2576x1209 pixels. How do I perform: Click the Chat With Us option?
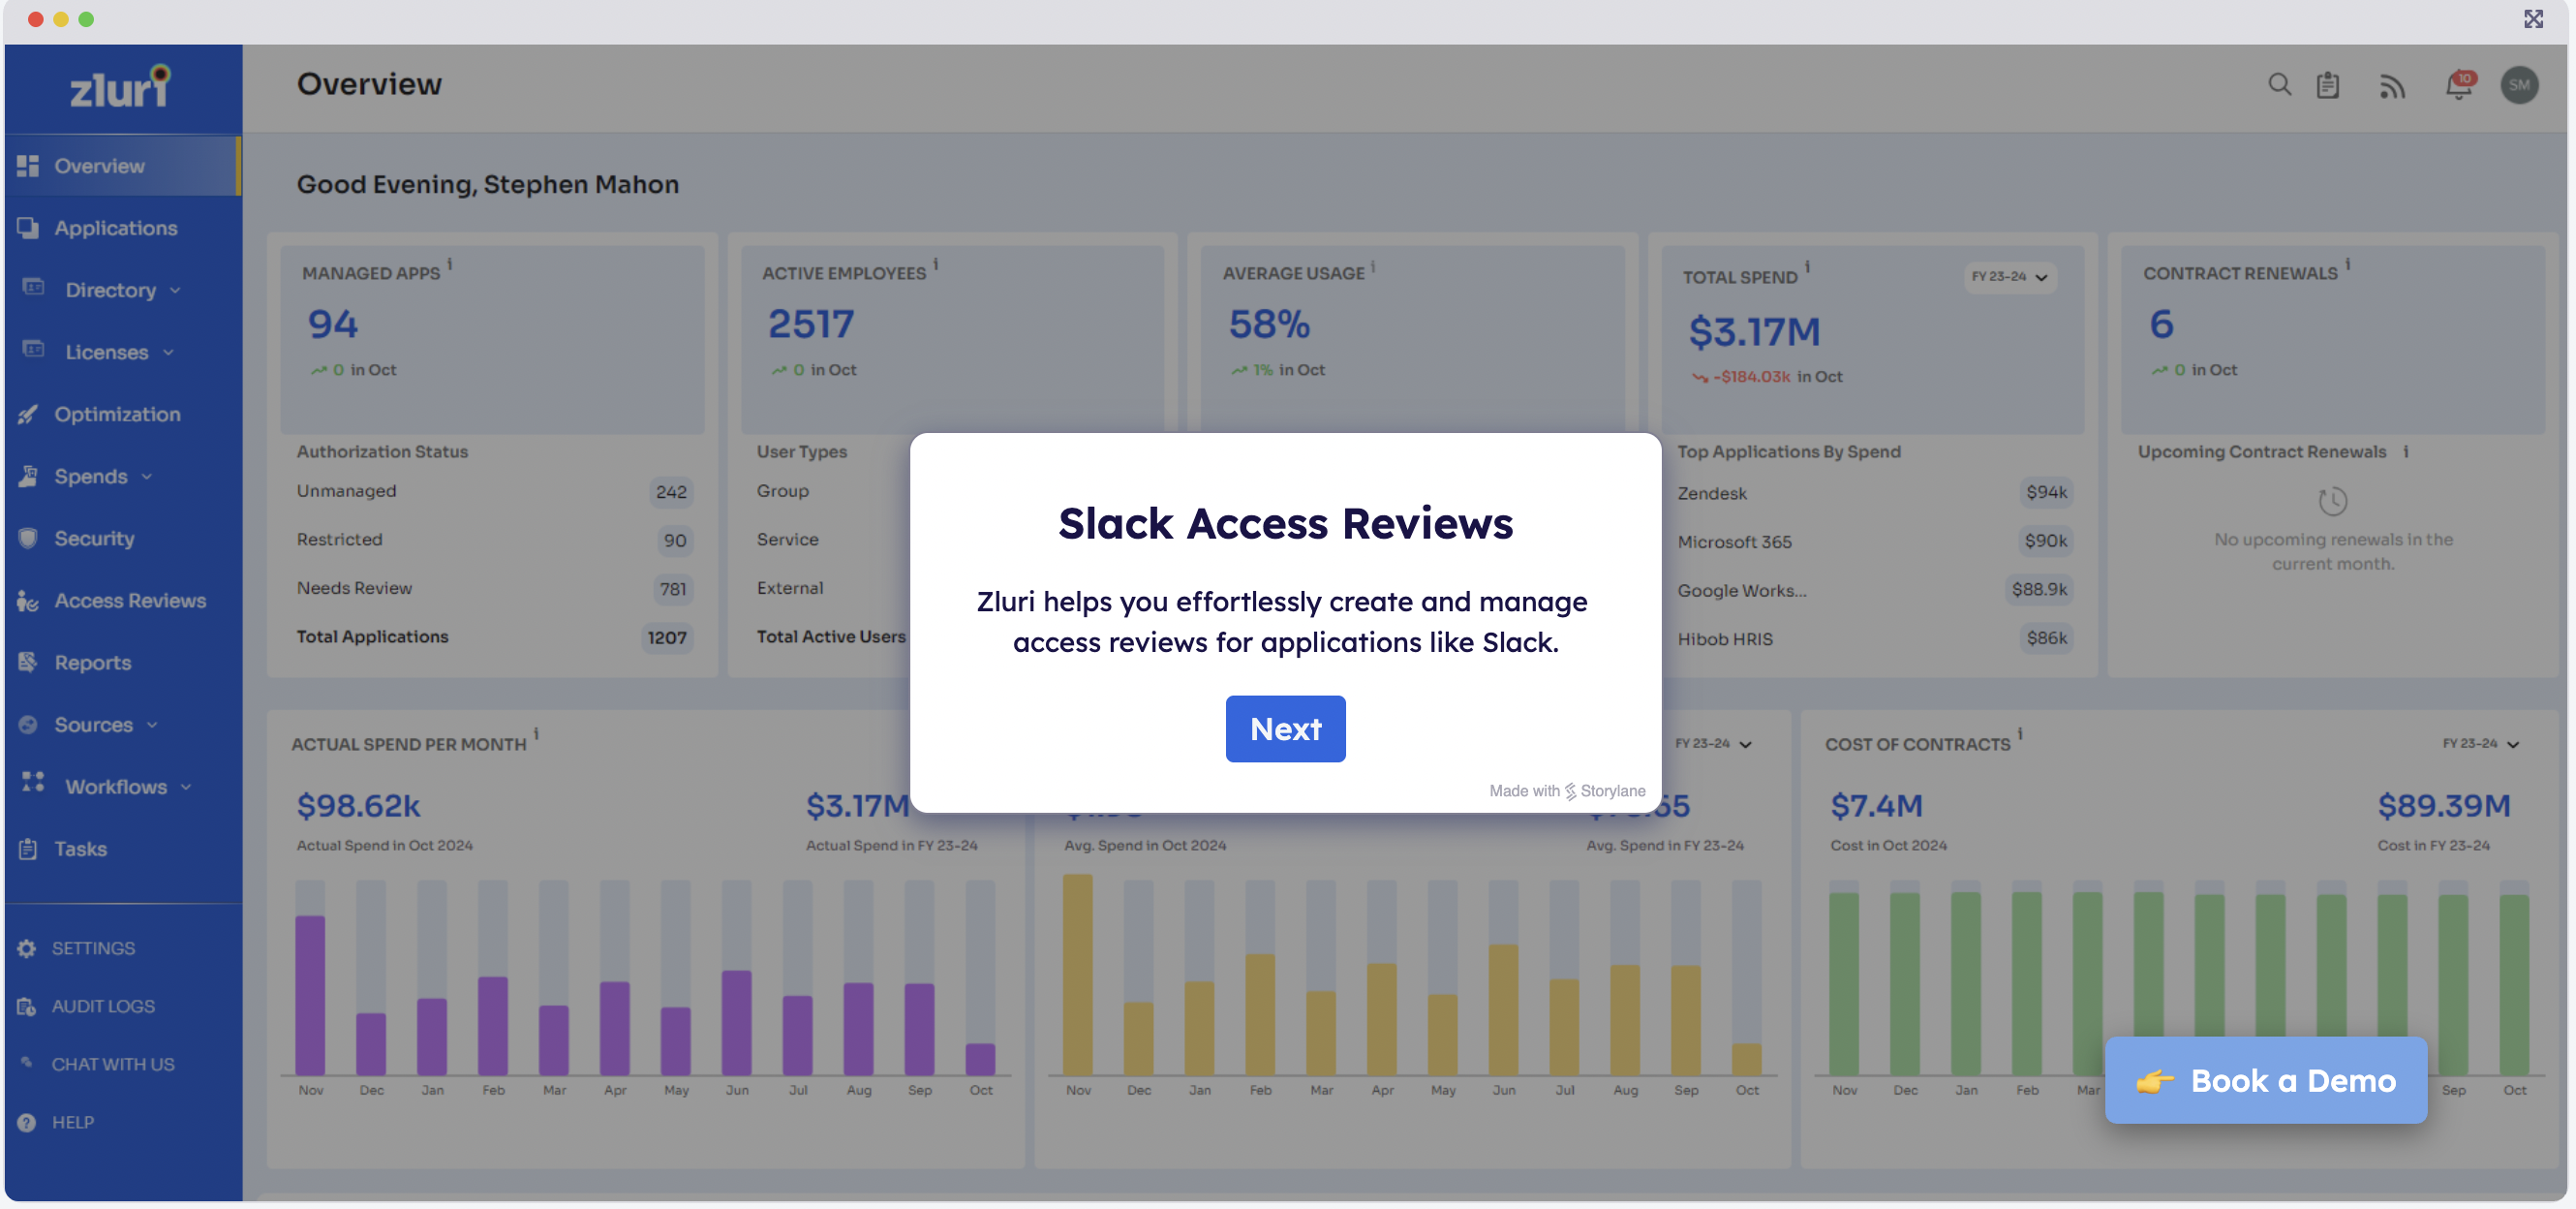[112, 1064]
